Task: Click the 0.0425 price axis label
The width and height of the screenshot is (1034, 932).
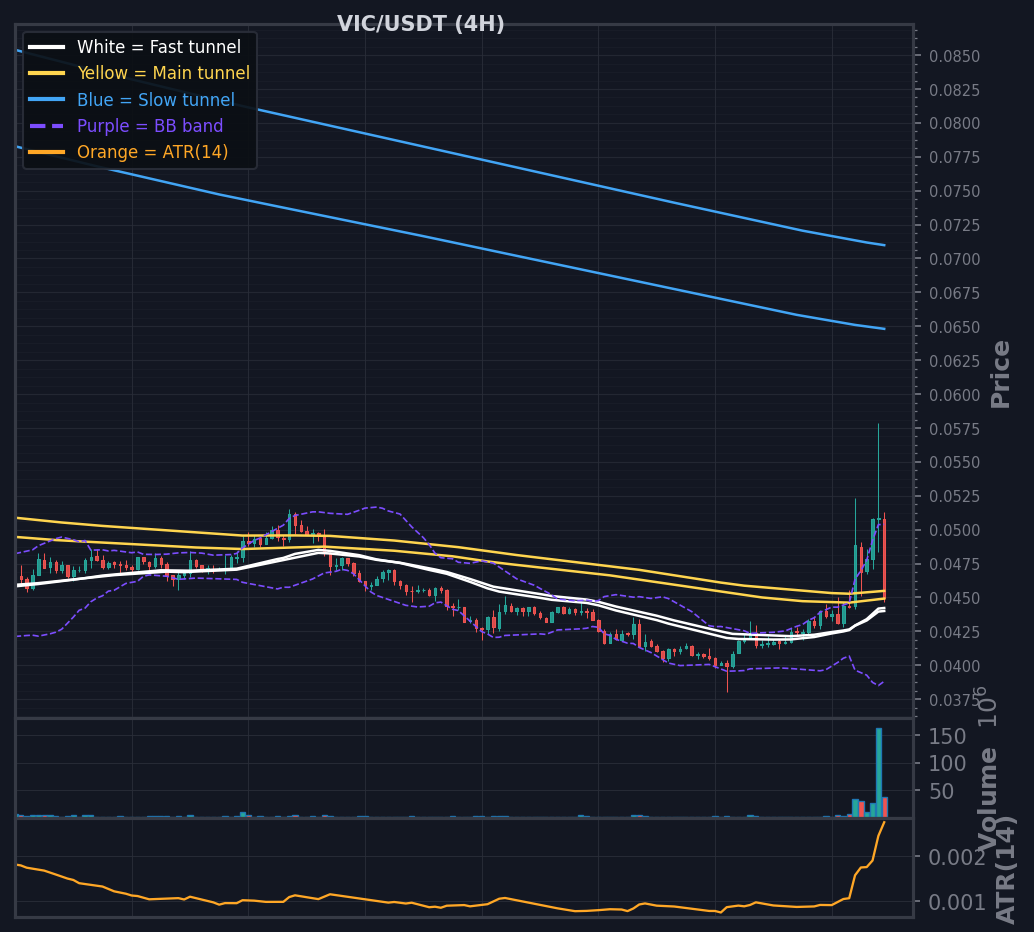Action: pyautogui.click(x=954, y=632)
